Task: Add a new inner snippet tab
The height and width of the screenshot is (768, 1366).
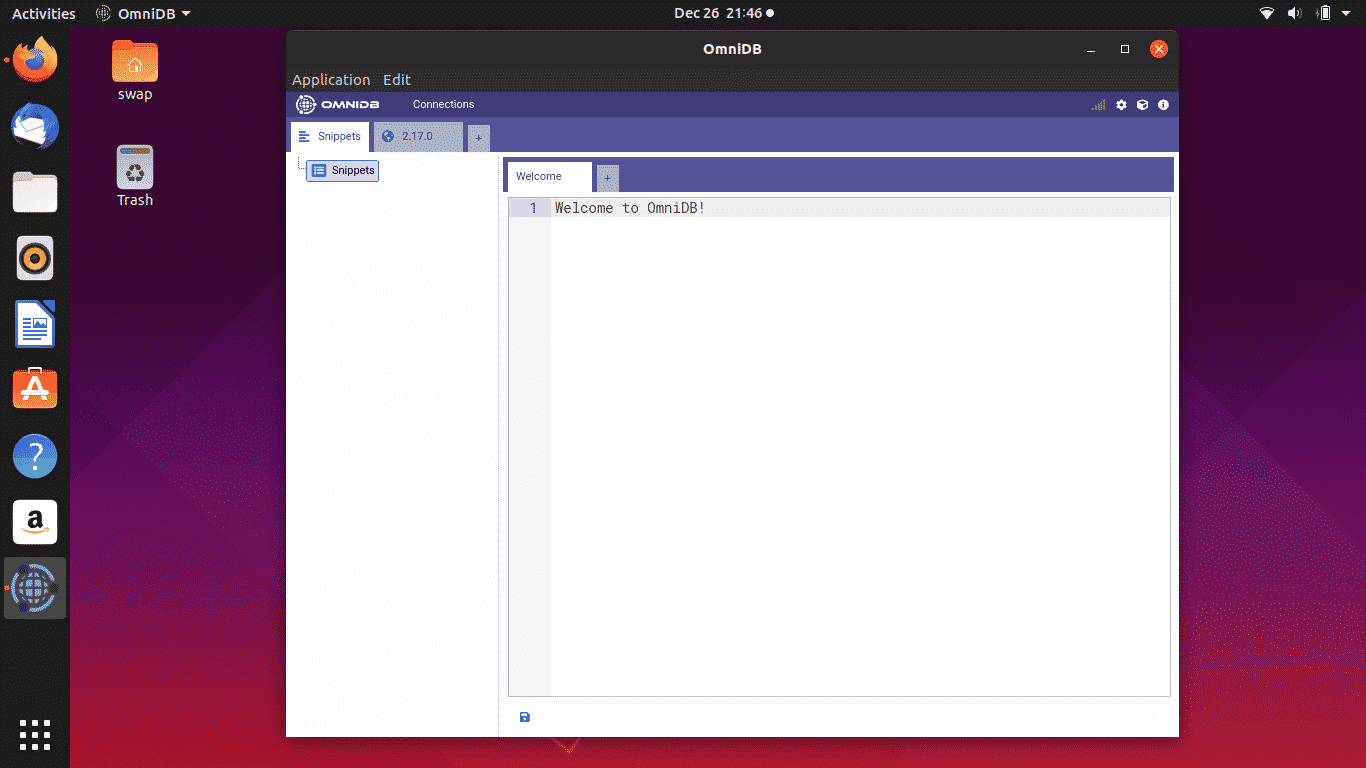Action: tap(607, 178)
